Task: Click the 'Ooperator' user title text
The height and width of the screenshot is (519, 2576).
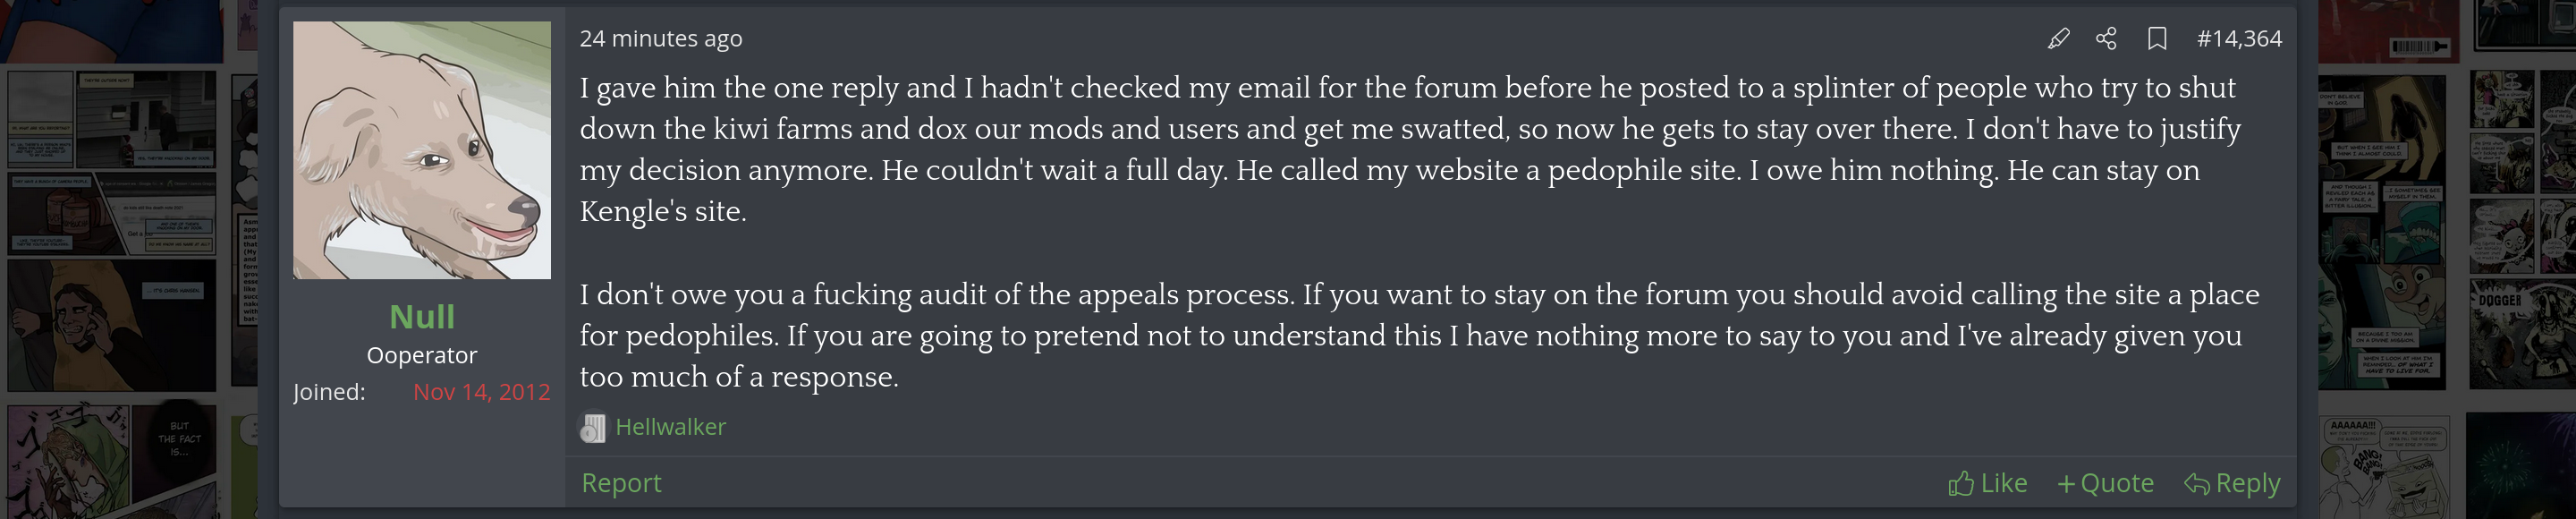Action: (421, 356)
